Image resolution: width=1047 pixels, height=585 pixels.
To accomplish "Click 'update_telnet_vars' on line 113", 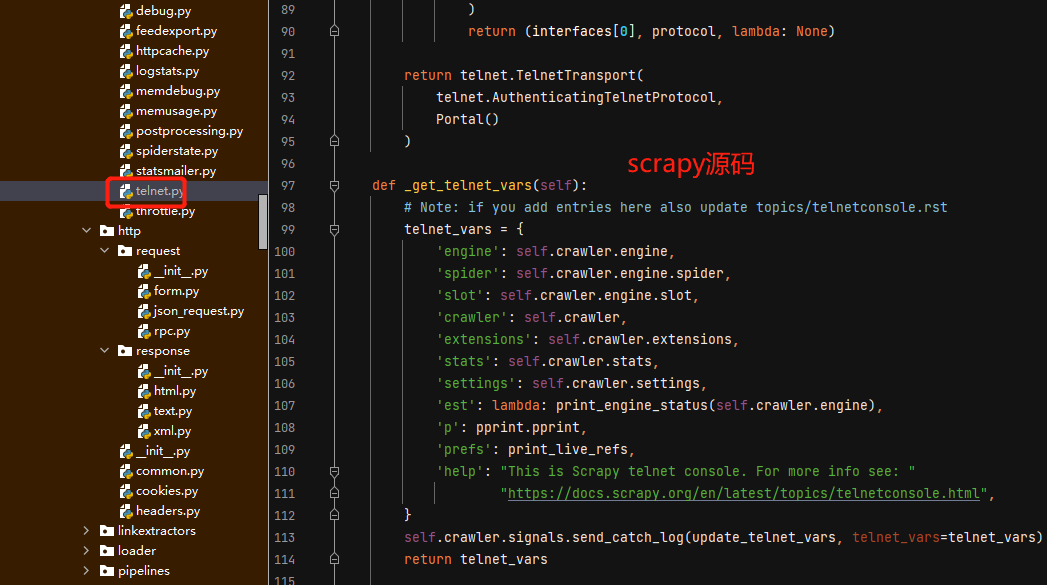I will (x=764, y=538).
